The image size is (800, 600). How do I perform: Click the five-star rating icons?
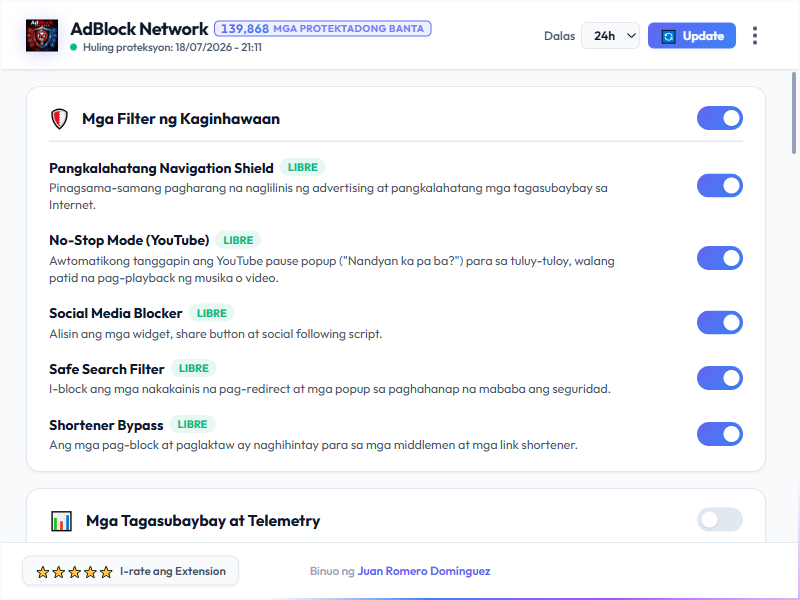point(74,572)
